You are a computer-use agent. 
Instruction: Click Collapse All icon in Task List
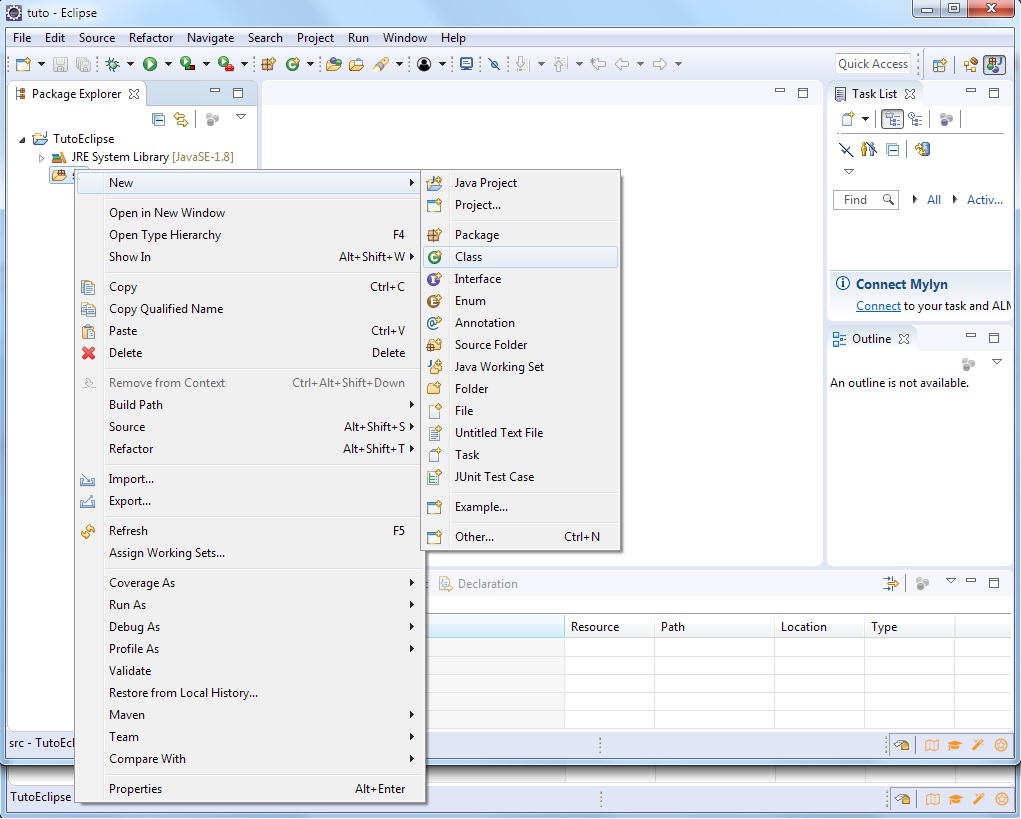pos(893,149)
